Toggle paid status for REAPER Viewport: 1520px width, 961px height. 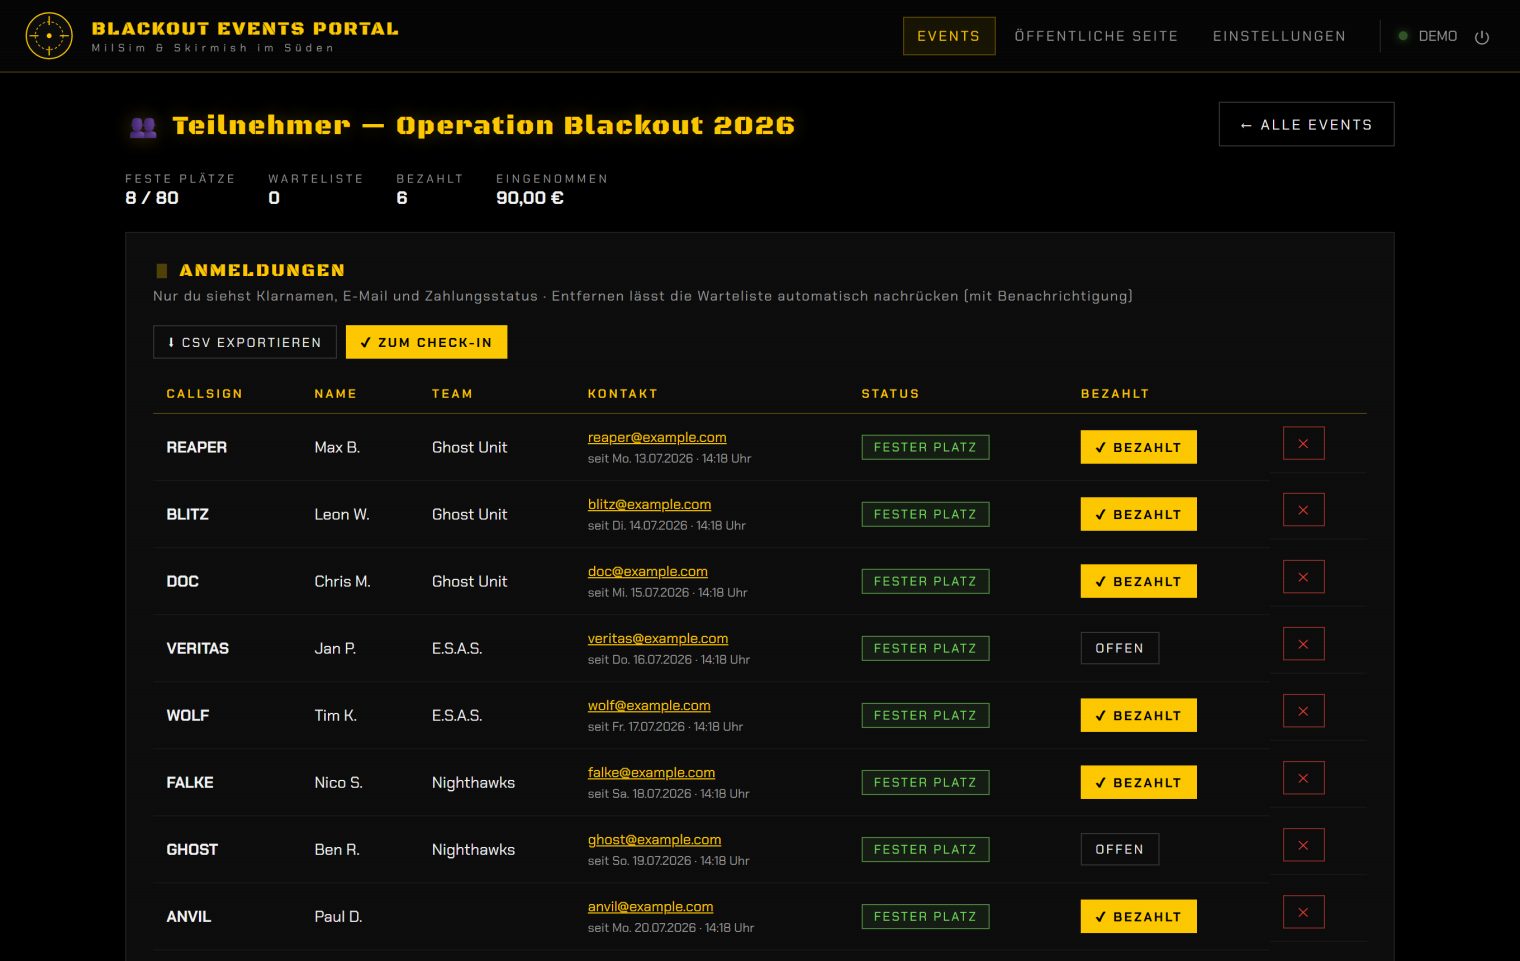click(1138, 447)
